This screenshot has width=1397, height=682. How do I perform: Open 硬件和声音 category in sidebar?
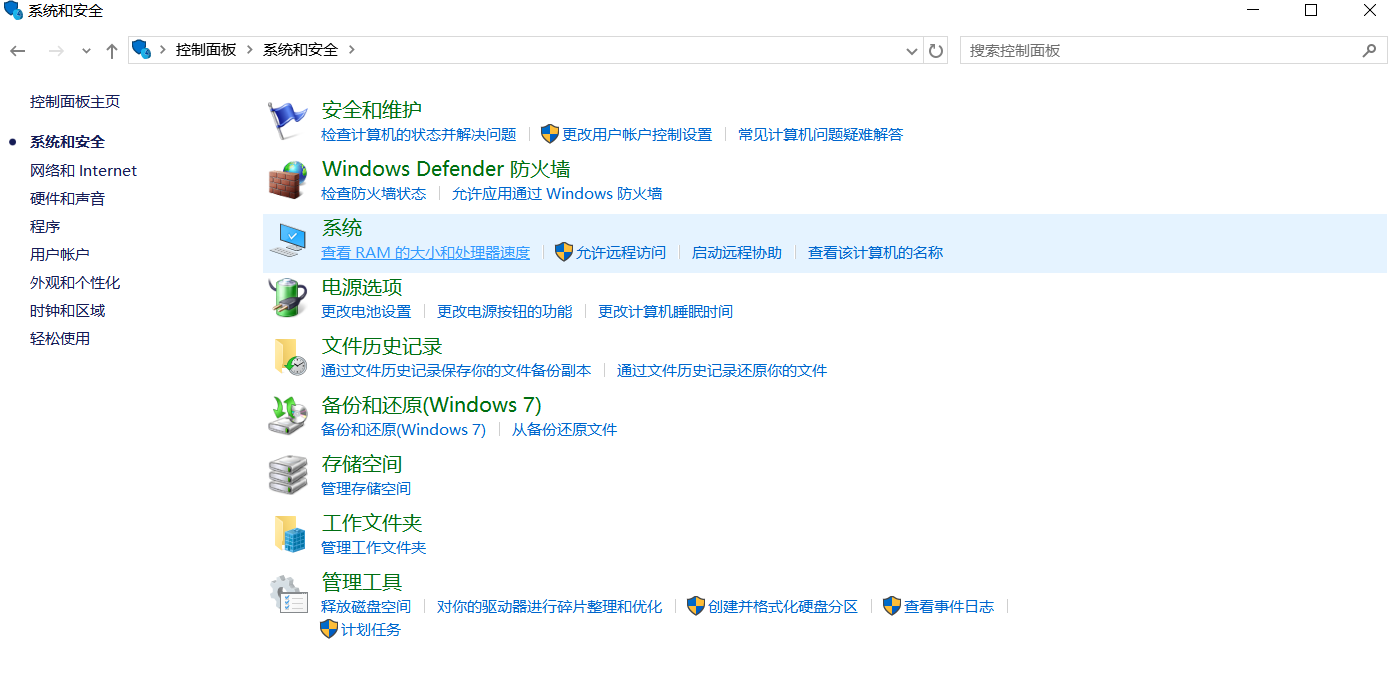tap(67, 199)
